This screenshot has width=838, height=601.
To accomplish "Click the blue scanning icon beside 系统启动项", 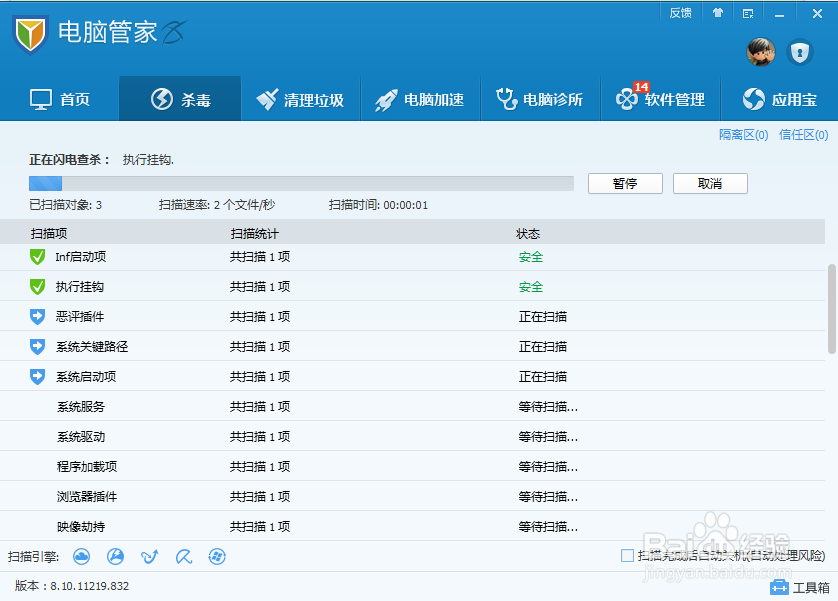I will [x=37, y=377].
